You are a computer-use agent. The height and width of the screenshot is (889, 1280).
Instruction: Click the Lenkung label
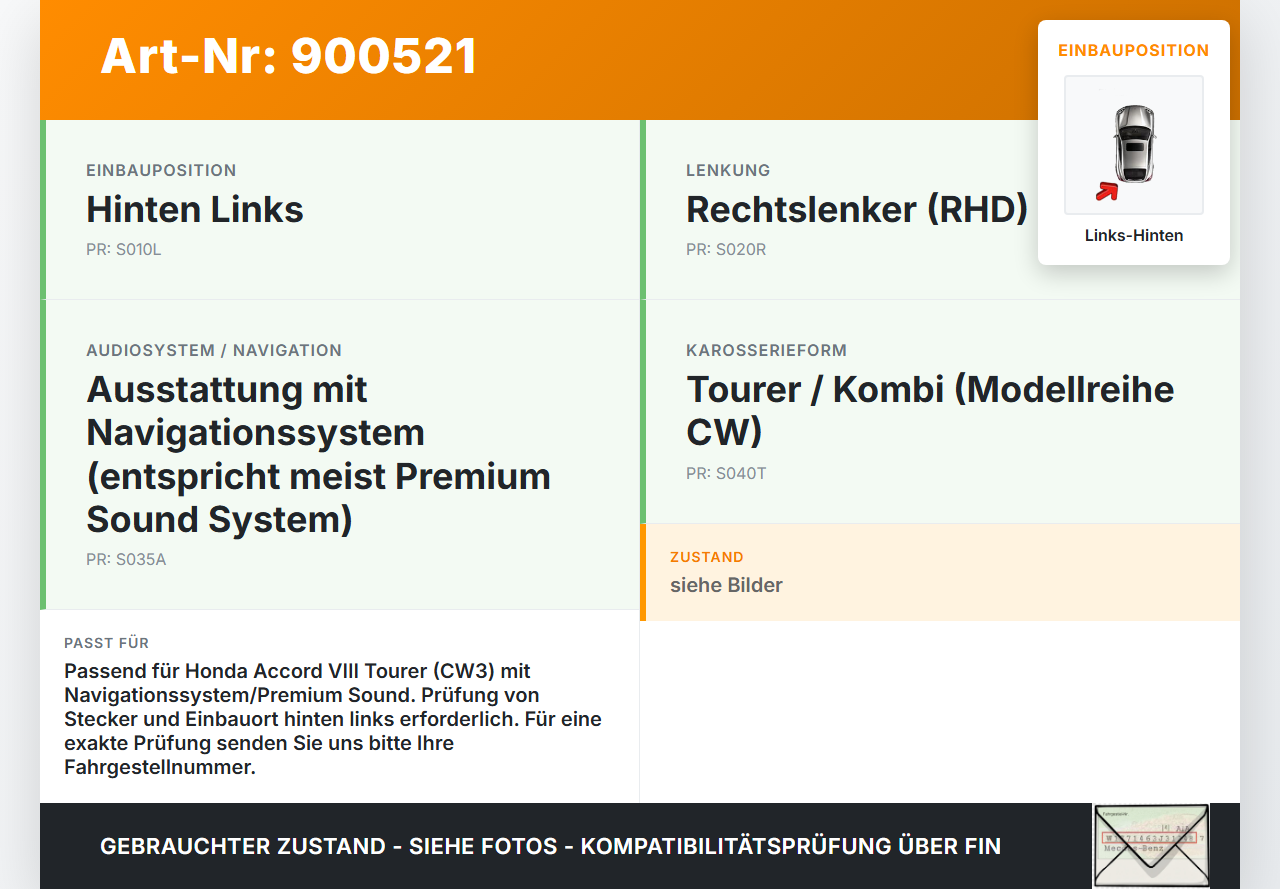click(x=728, y=170)
